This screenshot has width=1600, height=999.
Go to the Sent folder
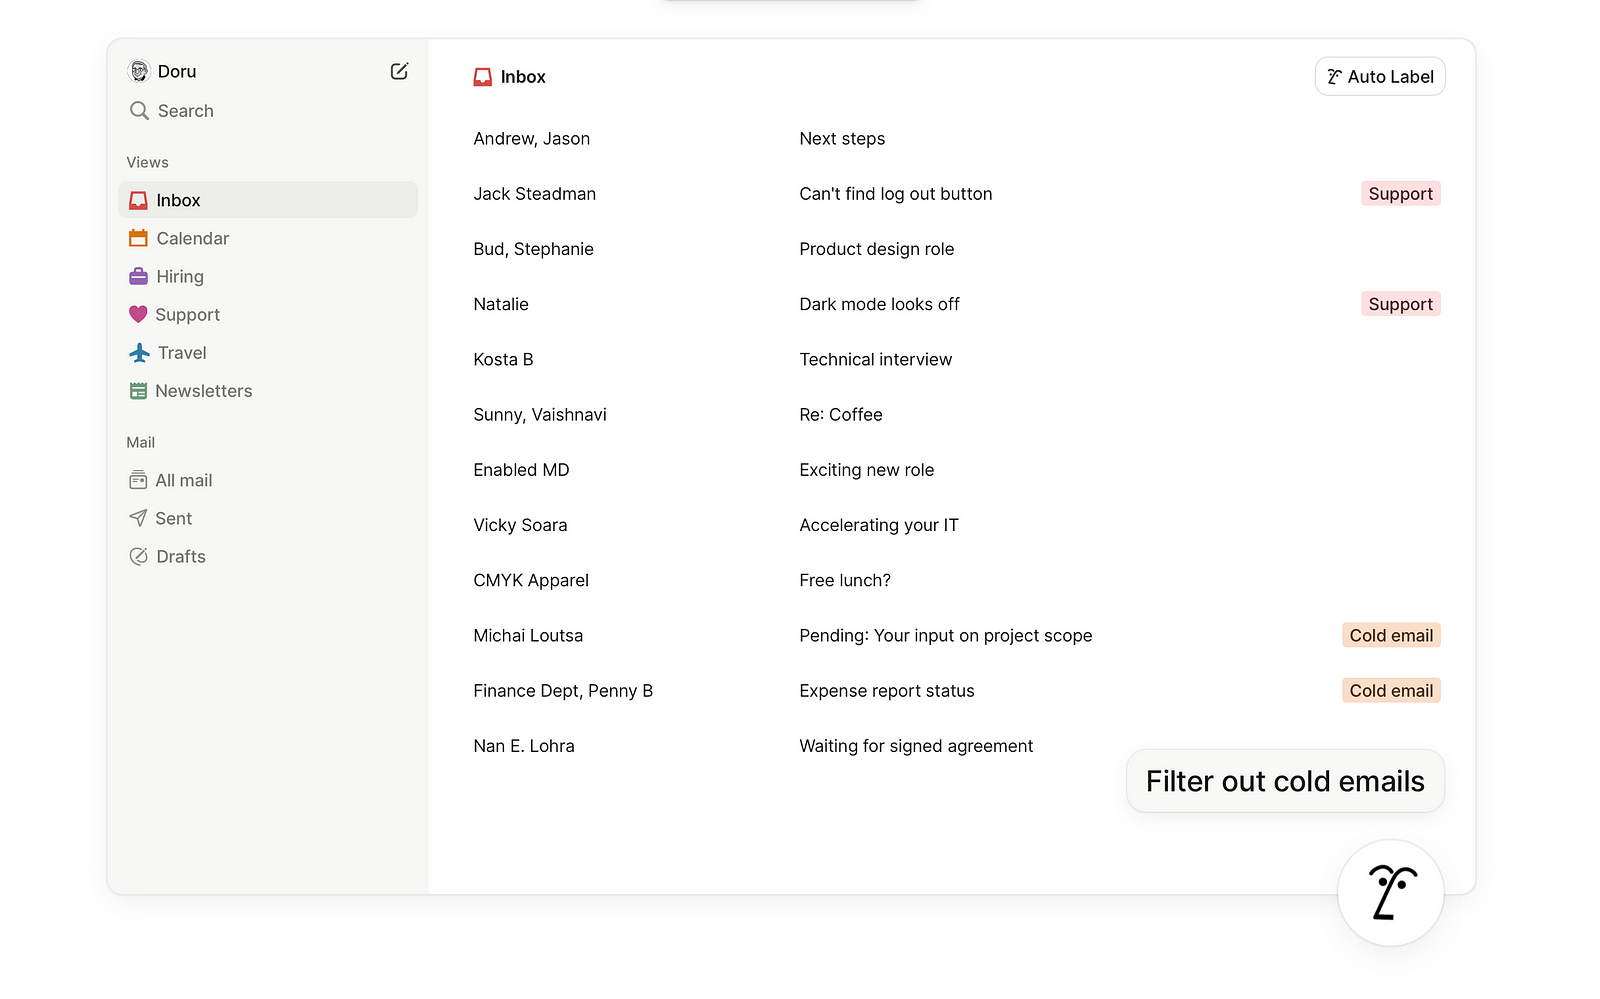click(173, 519)
